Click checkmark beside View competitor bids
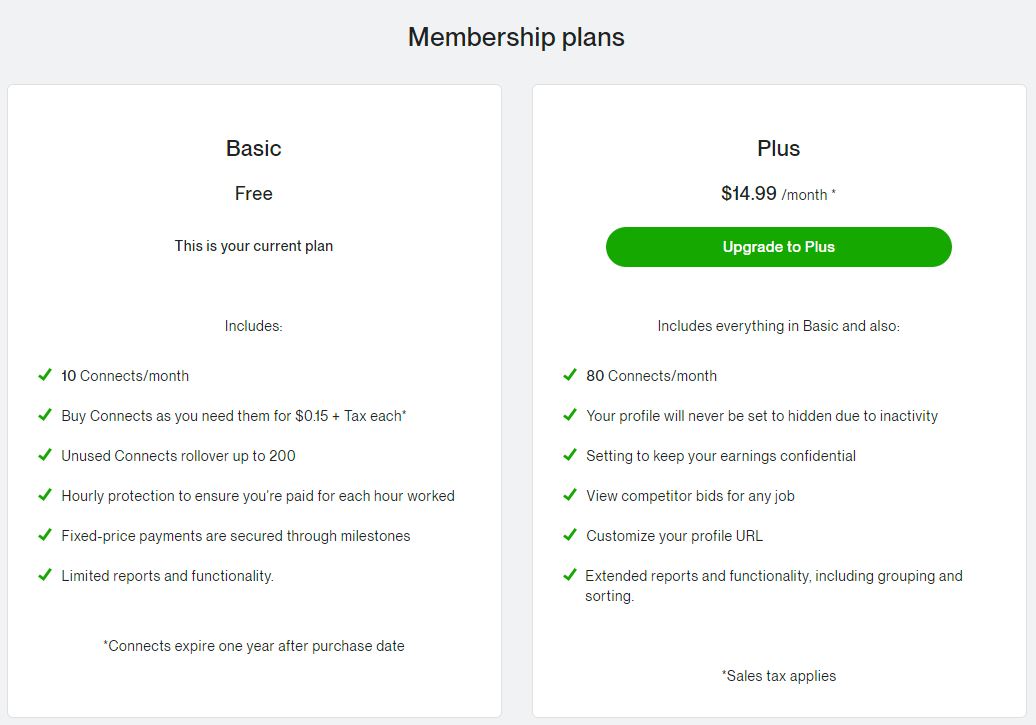Image resolution: width=1036 pixels, height=725 pixels. [570, 495]
